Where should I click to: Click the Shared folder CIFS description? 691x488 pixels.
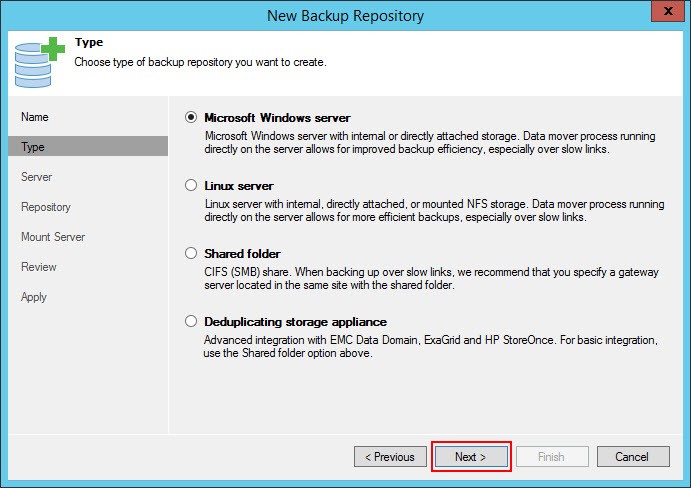pos(431,278)
